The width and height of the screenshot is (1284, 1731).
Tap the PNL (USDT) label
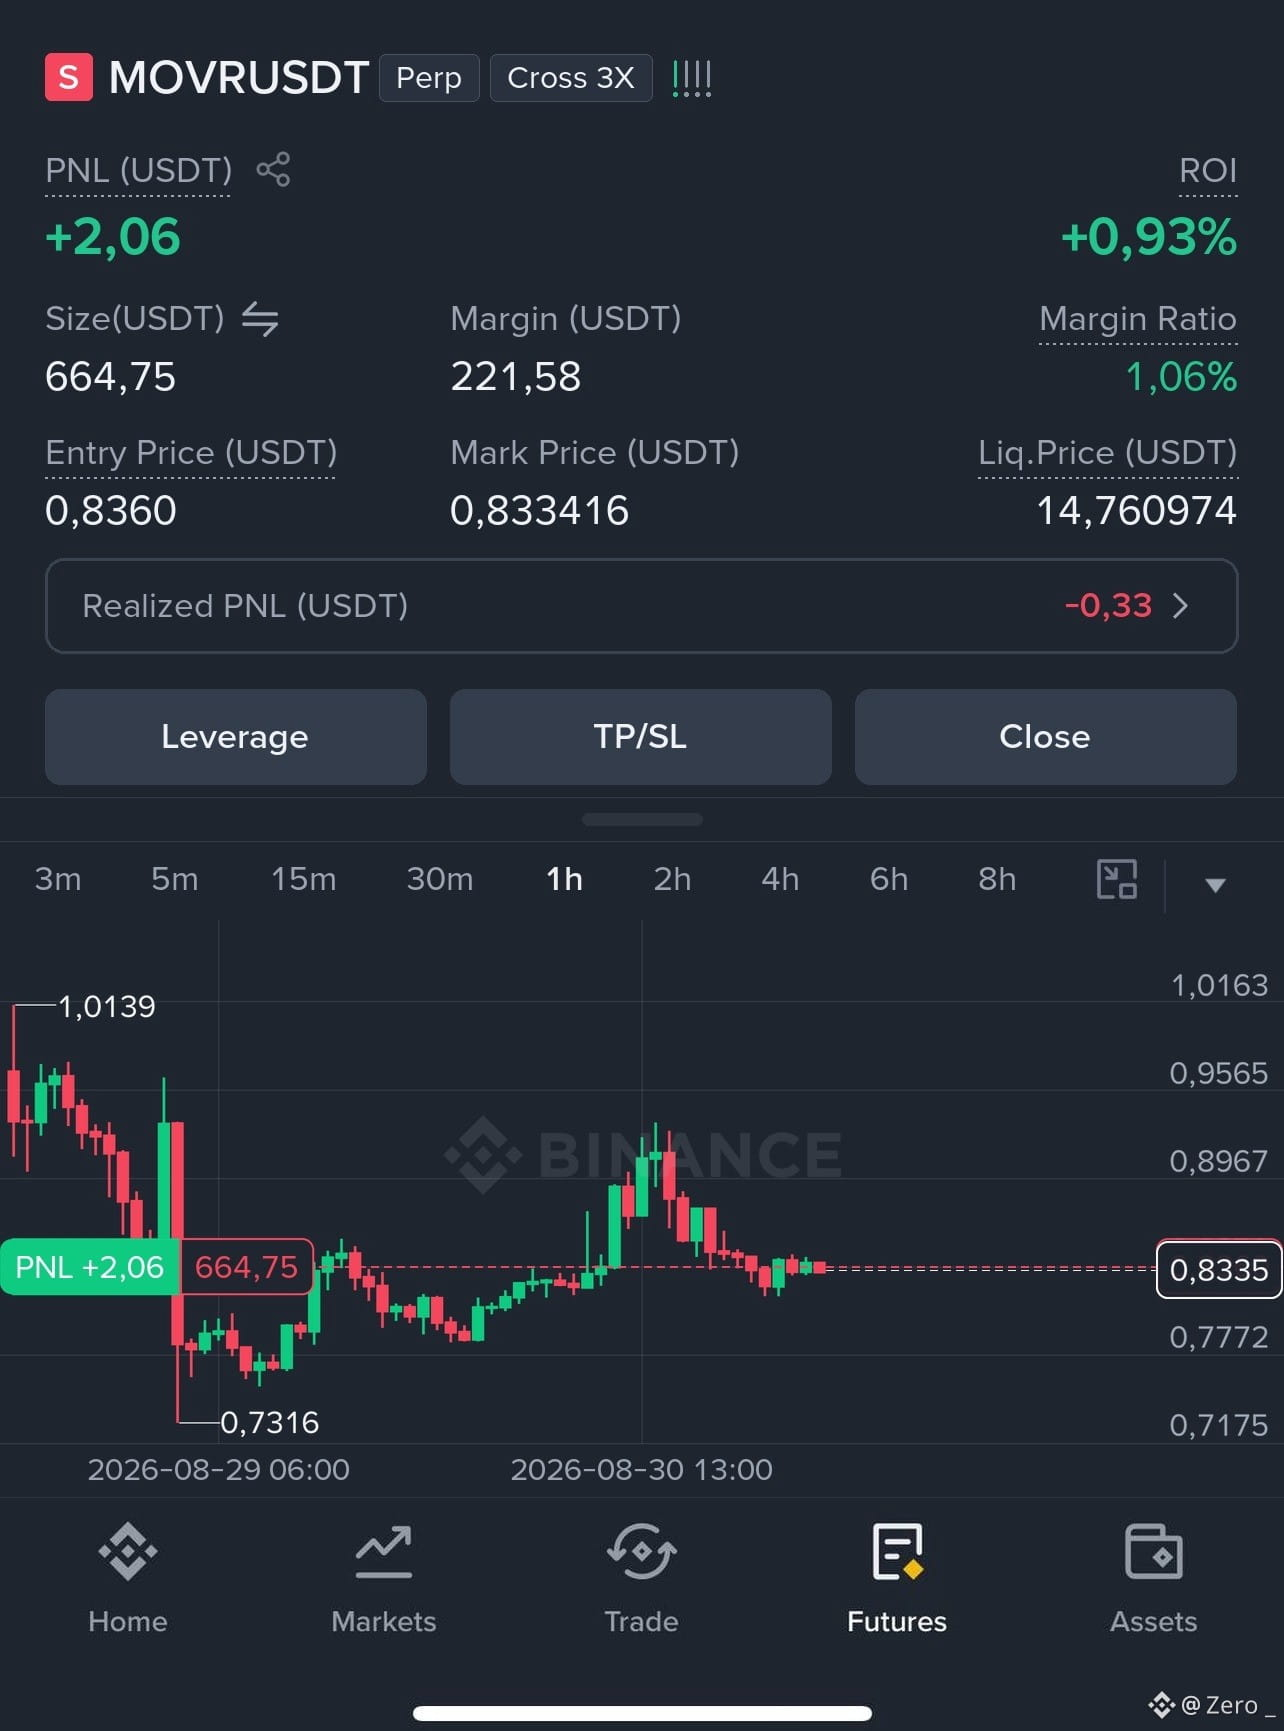(138, 171)
